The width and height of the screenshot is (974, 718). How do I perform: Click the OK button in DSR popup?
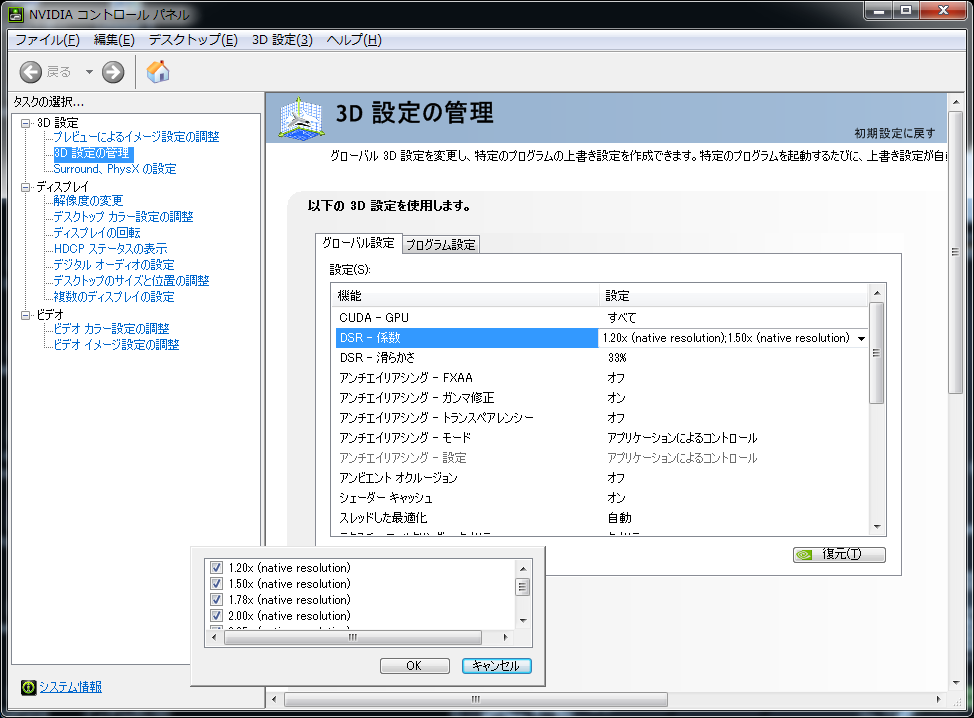click(414, 666)
